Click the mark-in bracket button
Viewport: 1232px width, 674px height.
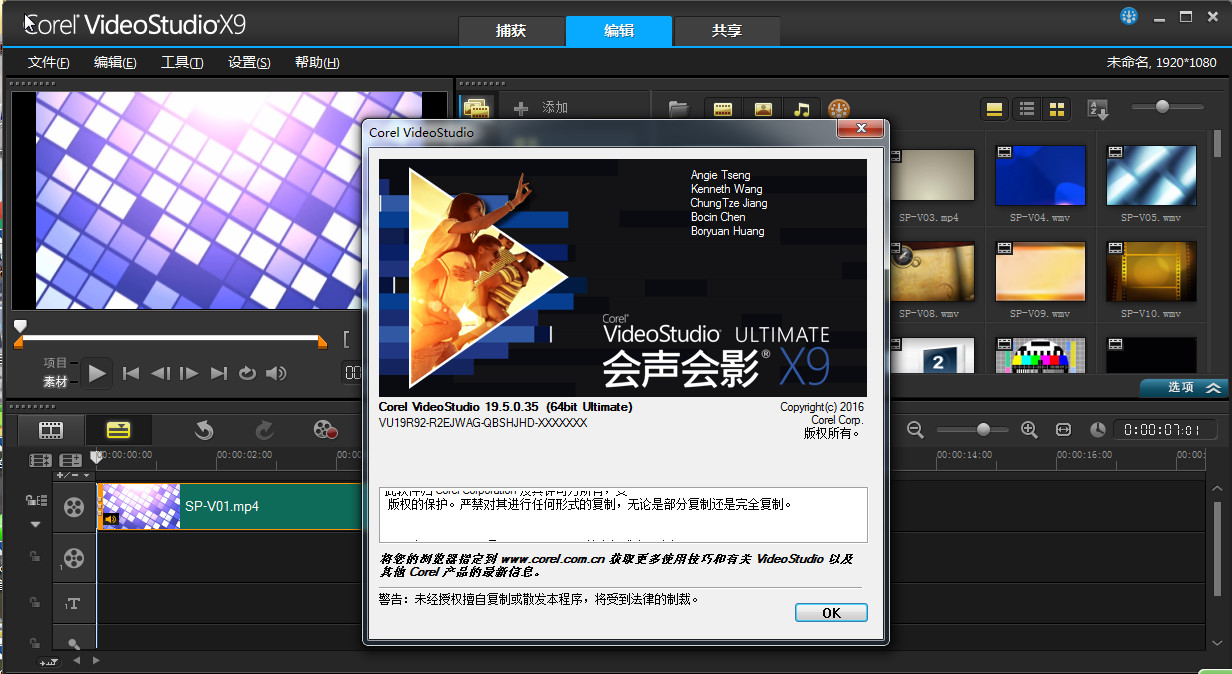pyautogui.click(x=346, y=339)
